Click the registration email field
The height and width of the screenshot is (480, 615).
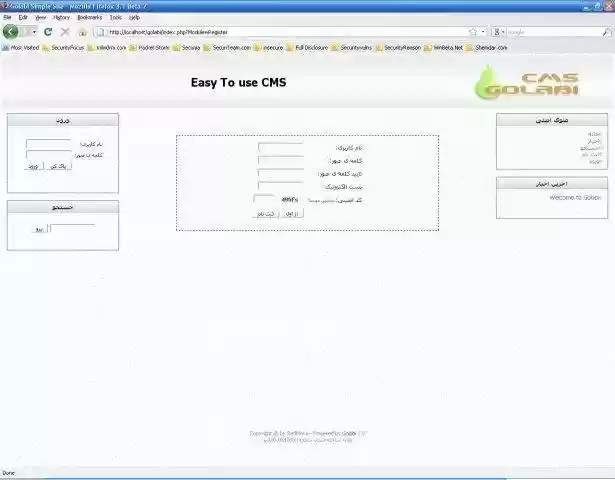click(280, 187)
